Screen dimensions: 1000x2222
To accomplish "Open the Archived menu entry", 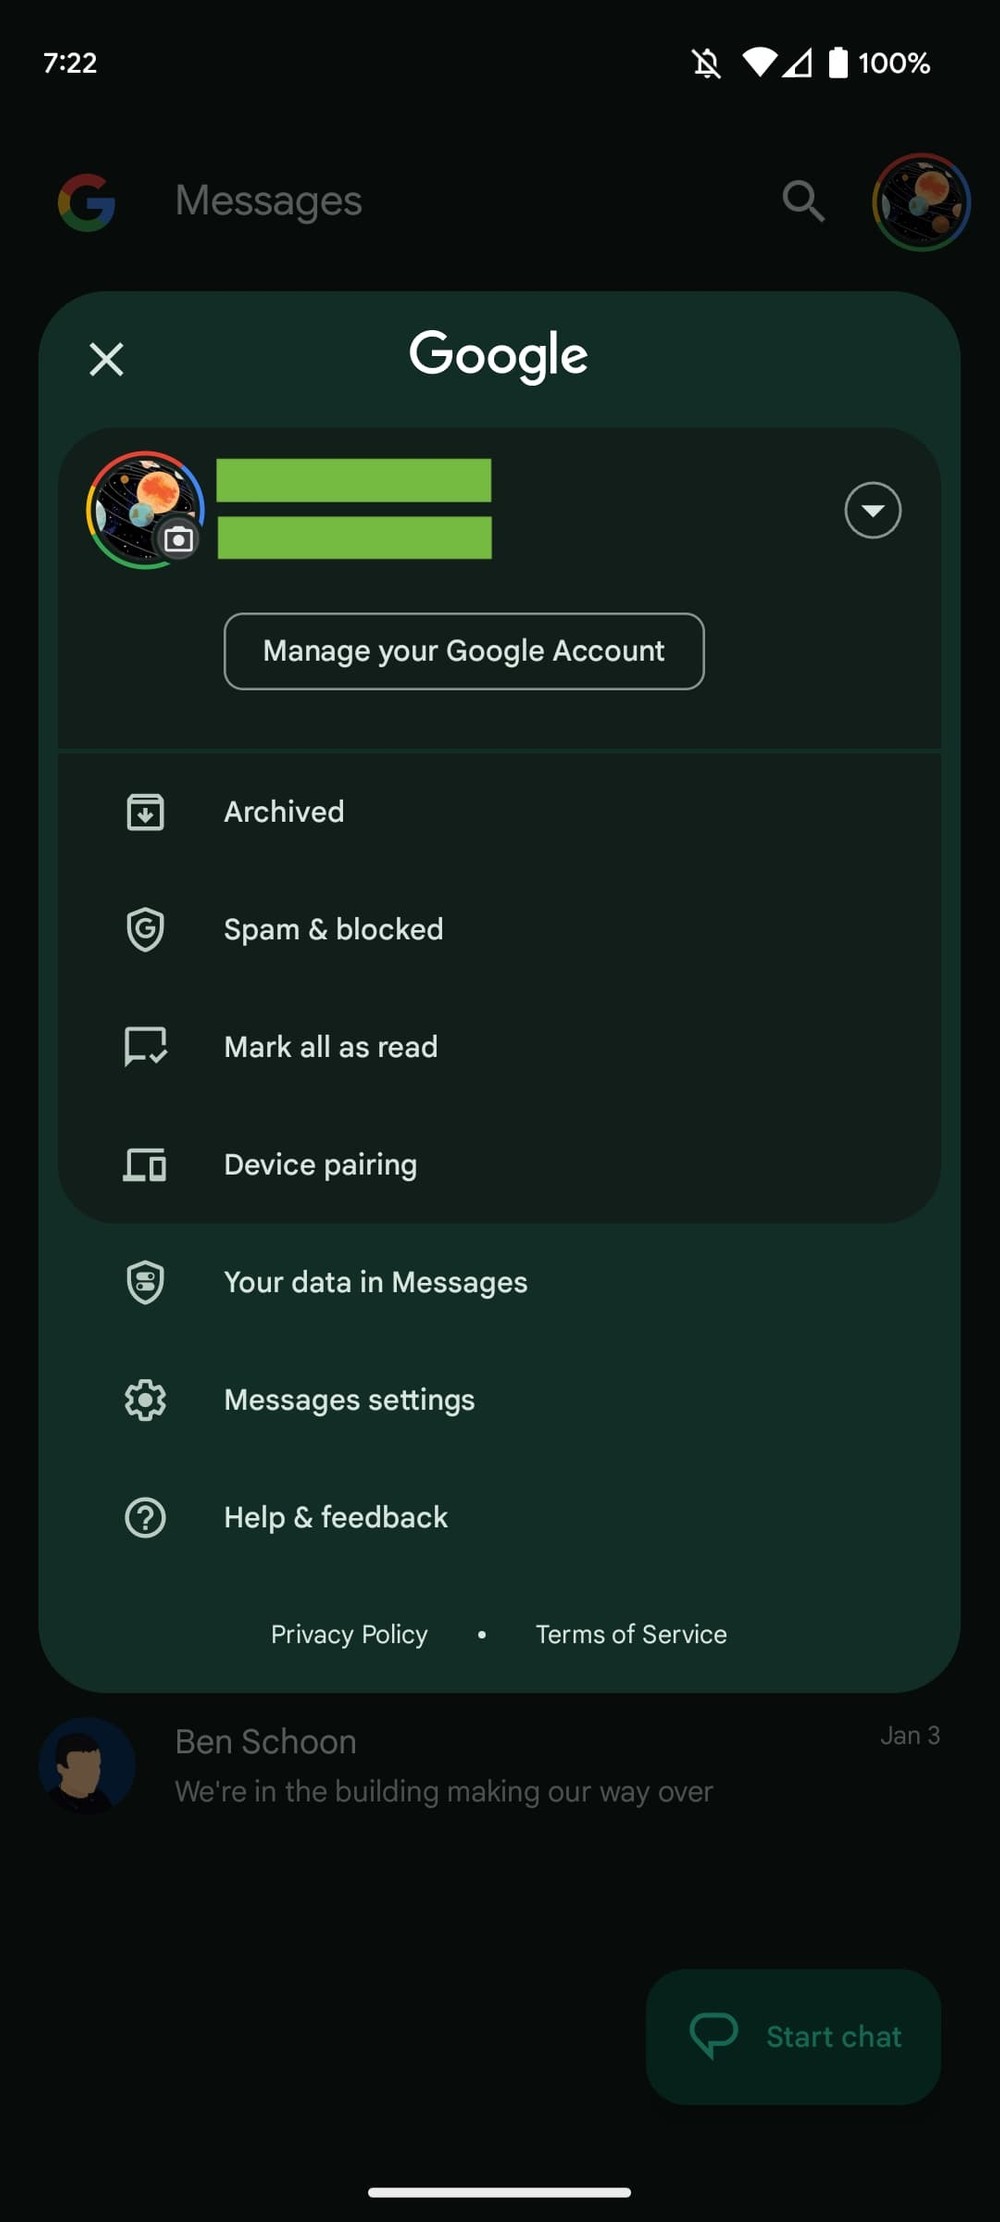I will pos(284,812).
